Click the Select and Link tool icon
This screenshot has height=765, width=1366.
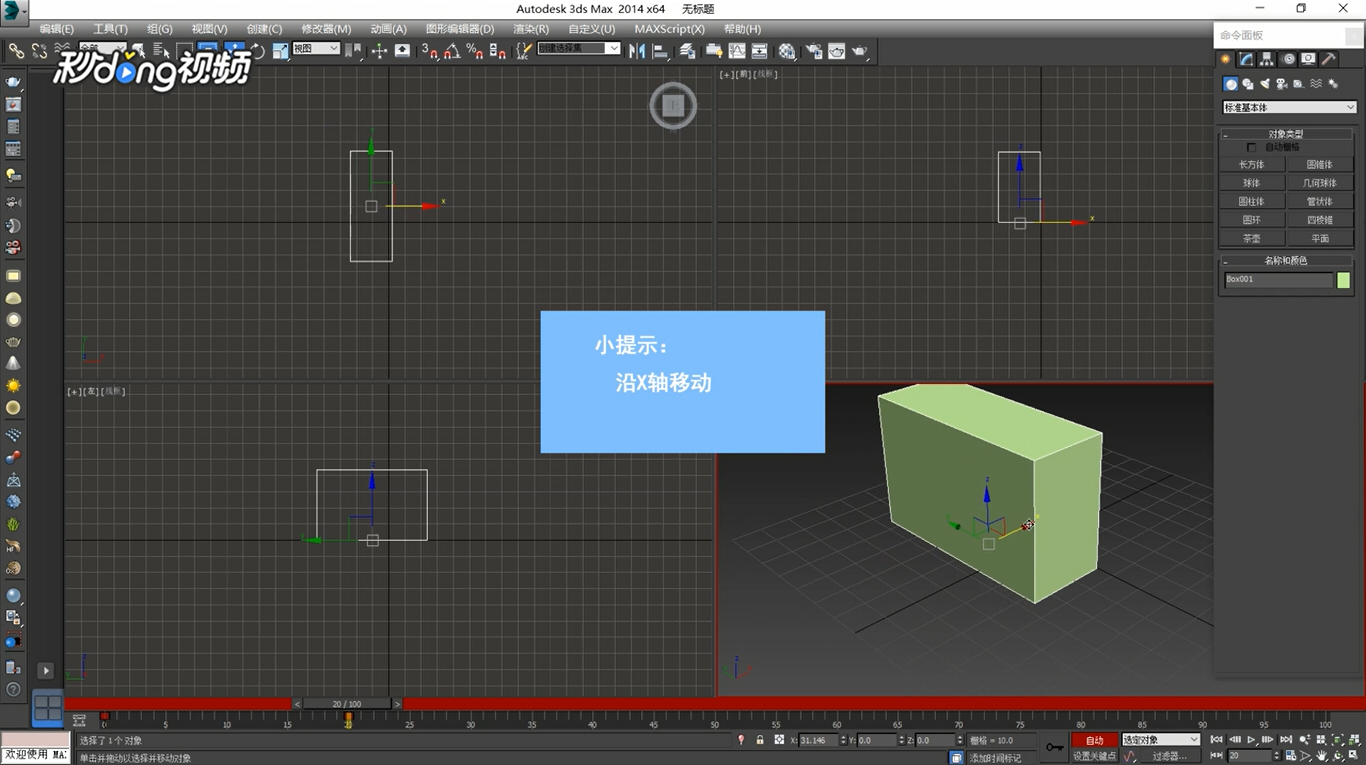pos(17,50)
